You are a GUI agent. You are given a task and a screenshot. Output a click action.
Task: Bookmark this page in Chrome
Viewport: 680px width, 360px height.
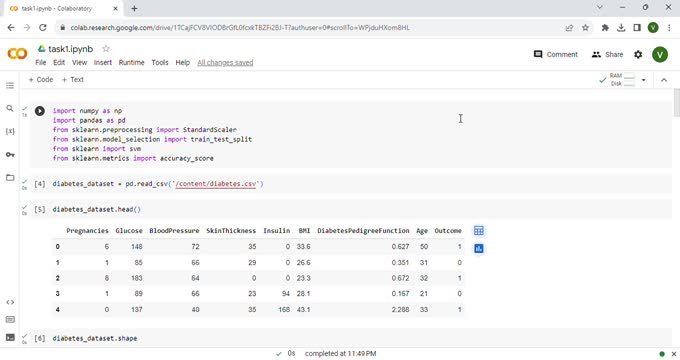click(x=585, y=28)
